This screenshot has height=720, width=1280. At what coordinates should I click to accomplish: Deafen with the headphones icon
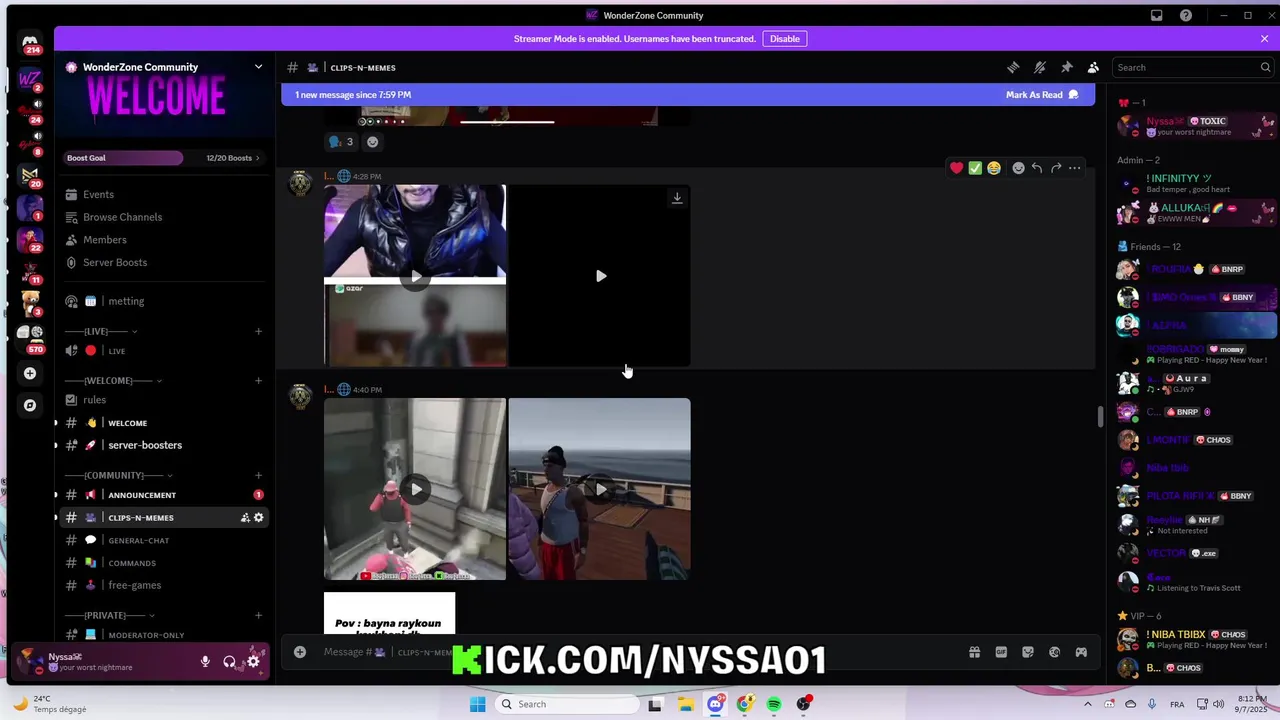(x=229, y=661)
